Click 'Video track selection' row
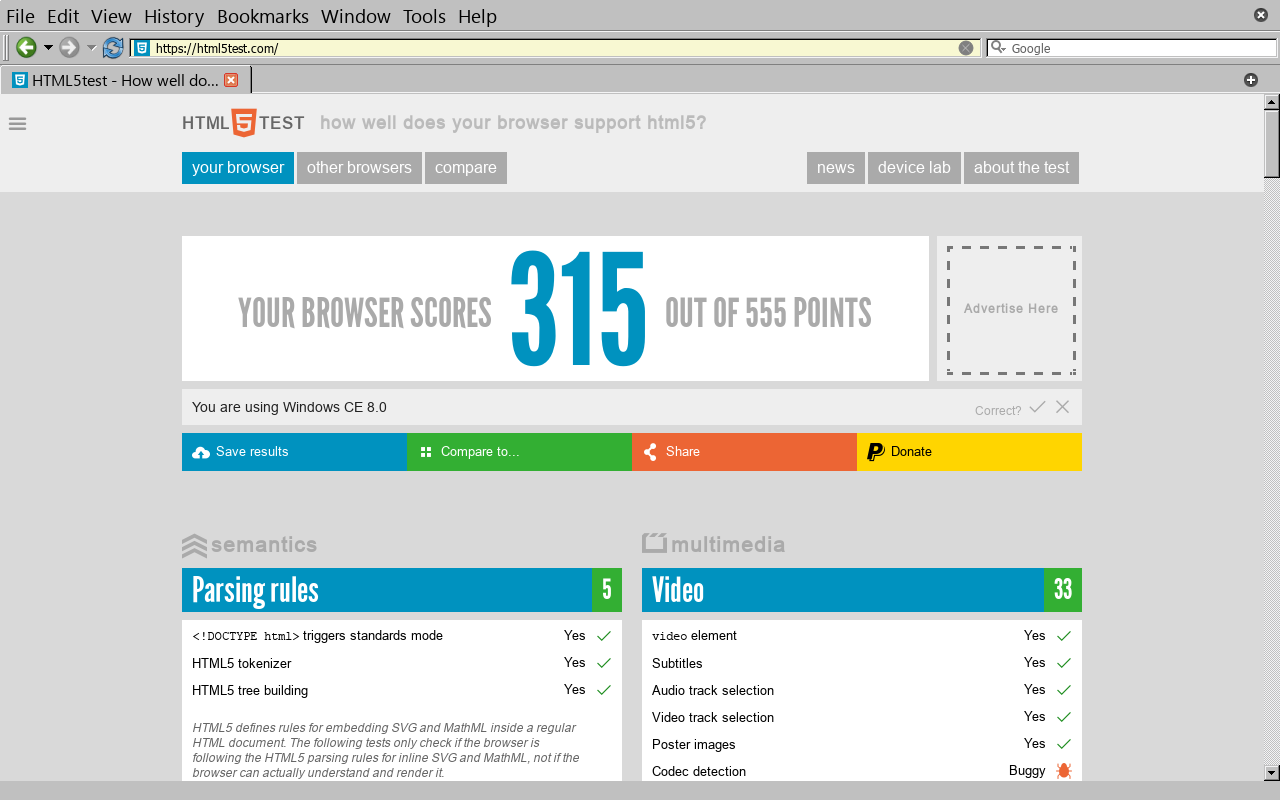Image resolution: width=1280 pixels, height=800 pixels. point(862,717)
